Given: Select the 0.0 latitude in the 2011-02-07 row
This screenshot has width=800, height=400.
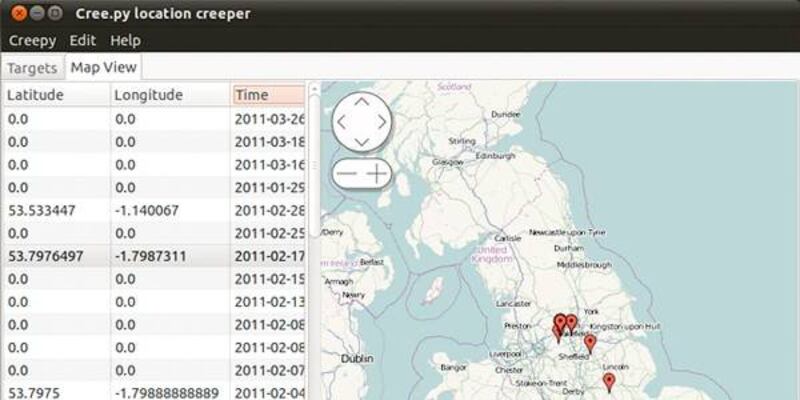Looking at the screenshot, I should [18, 370].
